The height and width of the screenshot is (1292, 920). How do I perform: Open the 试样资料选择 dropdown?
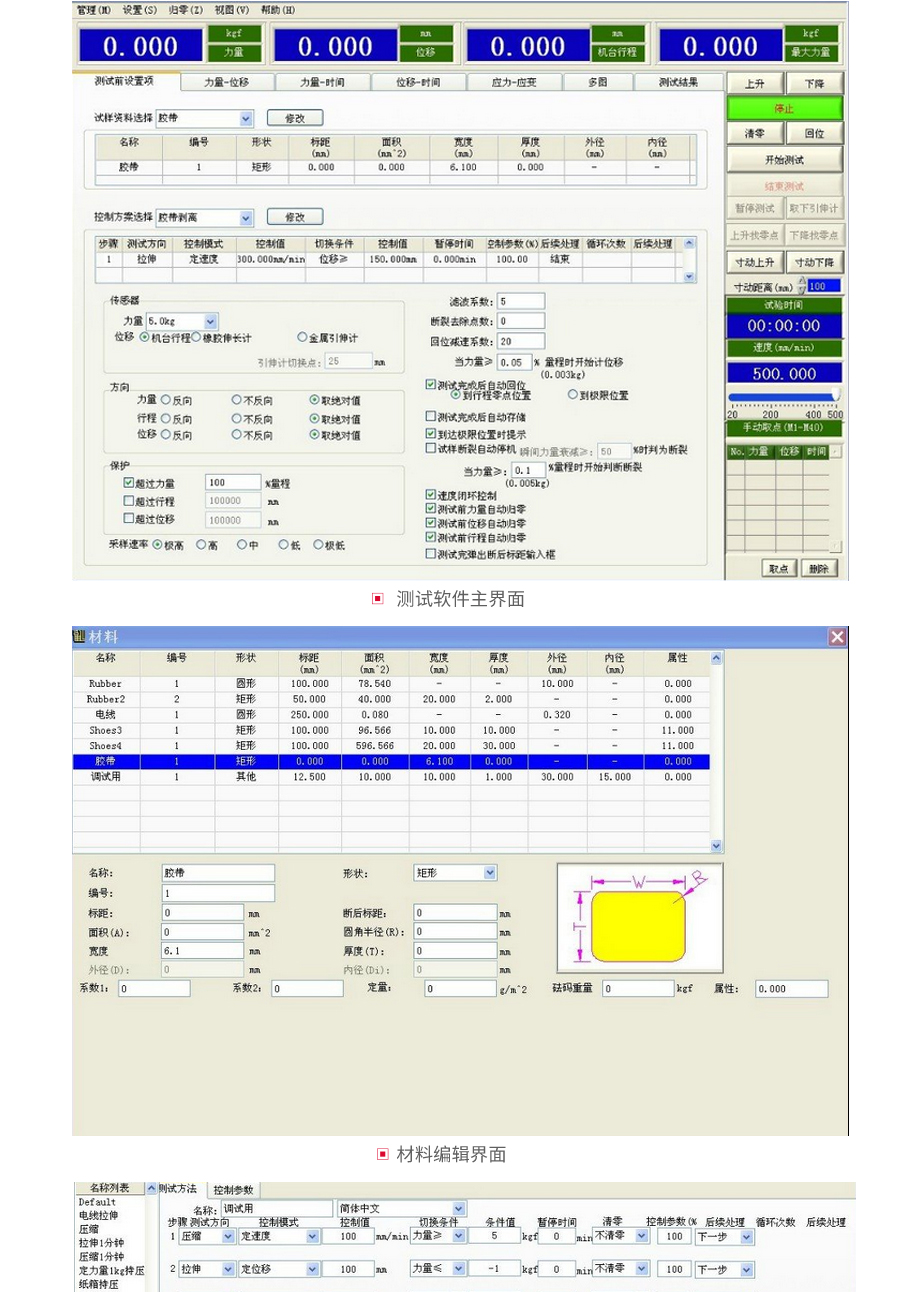[x=247, y=118]
